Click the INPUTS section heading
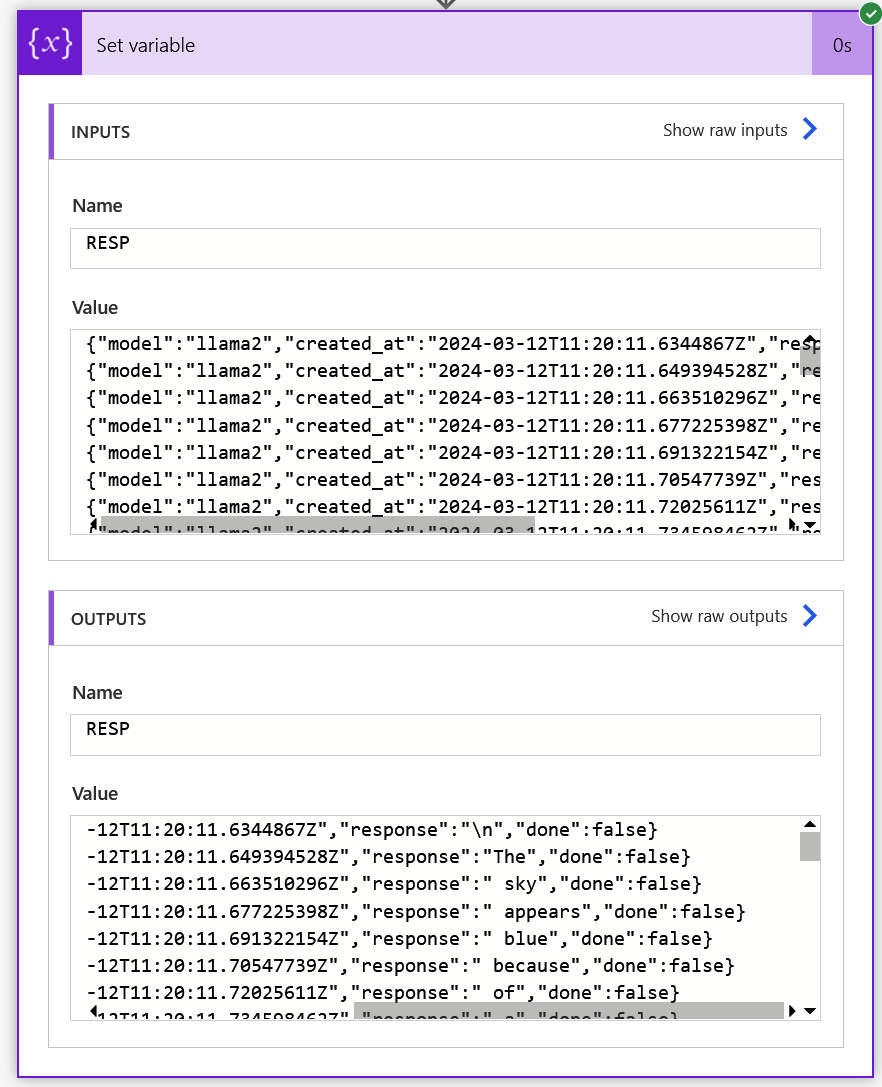The height and width of the screenshot is (1087, 882). tap(101, 132)
